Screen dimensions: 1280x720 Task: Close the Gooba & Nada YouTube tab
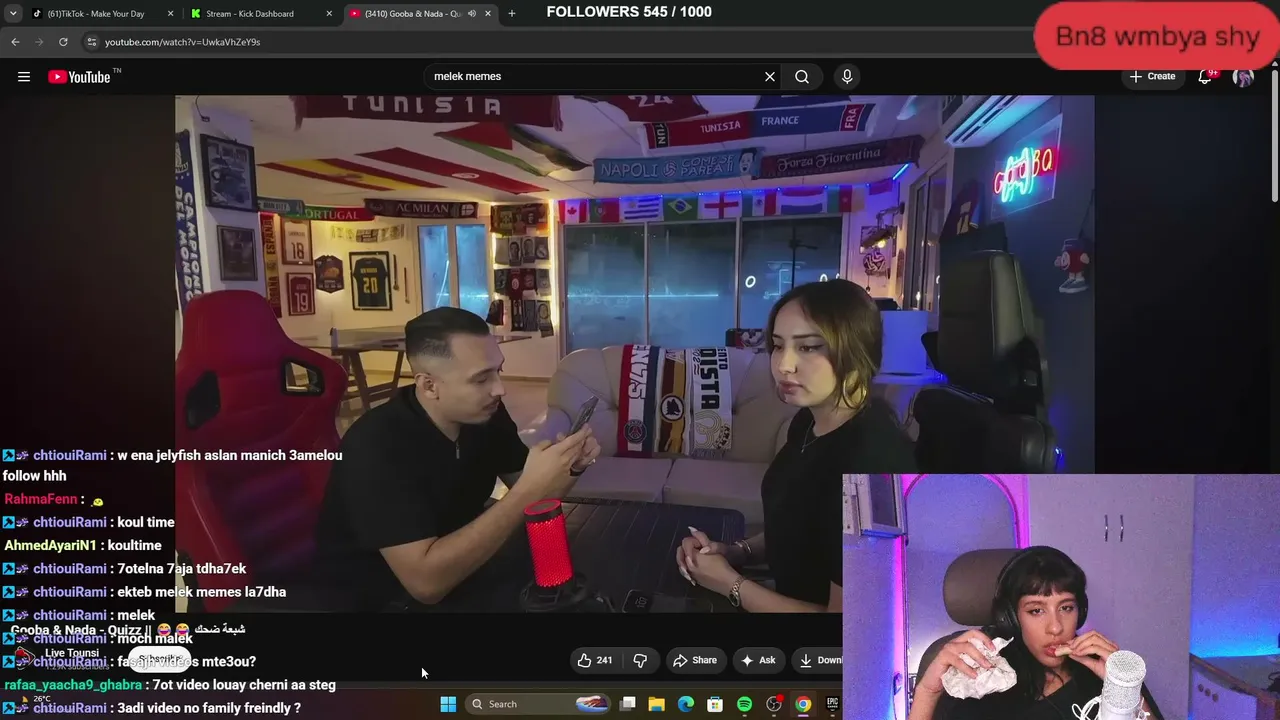tap(489, 14)
